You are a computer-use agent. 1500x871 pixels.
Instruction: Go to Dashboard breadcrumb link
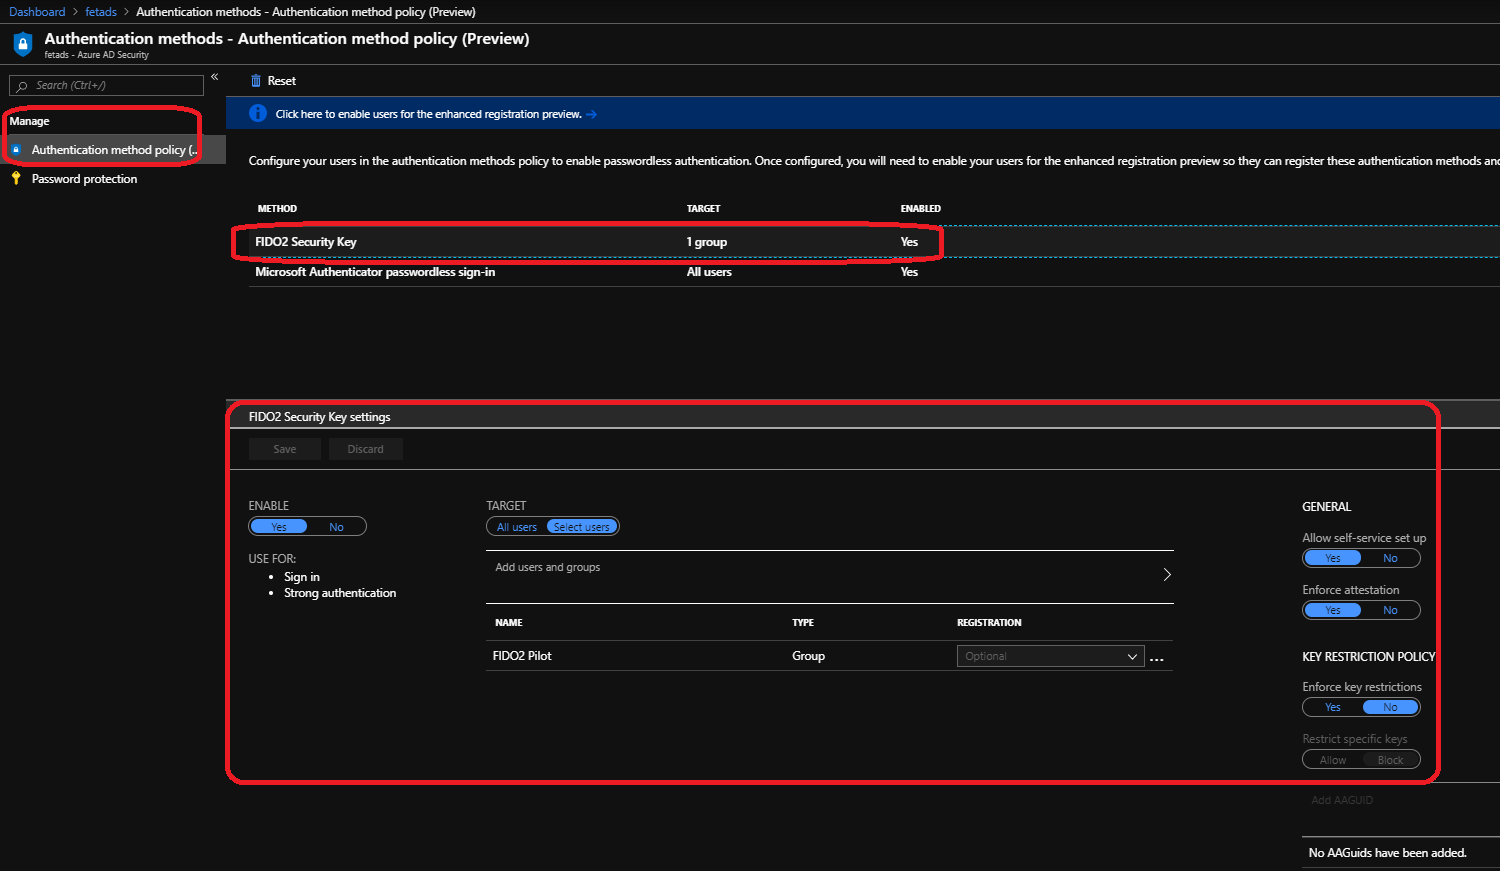click(37, 12)
